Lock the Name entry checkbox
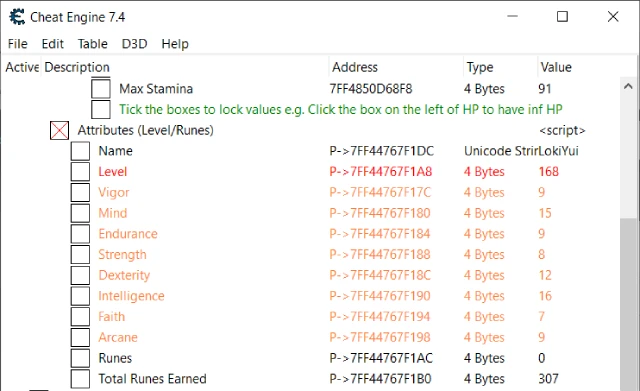640x391 pixels. [80, 151]
